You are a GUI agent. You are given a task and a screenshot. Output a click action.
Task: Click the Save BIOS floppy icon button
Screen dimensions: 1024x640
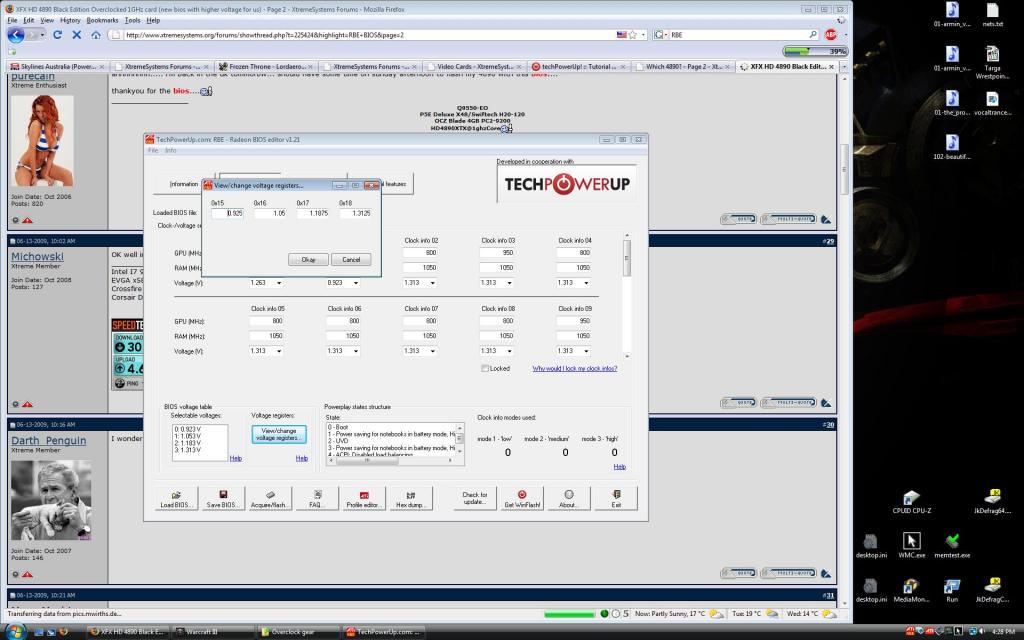click(x=223, y=499)
